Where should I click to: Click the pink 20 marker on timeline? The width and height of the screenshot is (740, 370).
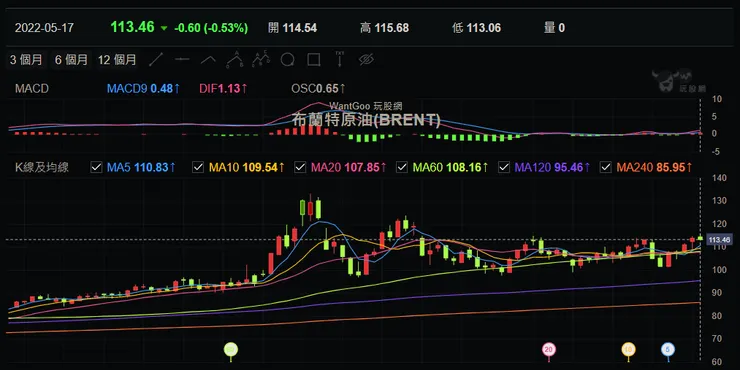pos(548,350)
